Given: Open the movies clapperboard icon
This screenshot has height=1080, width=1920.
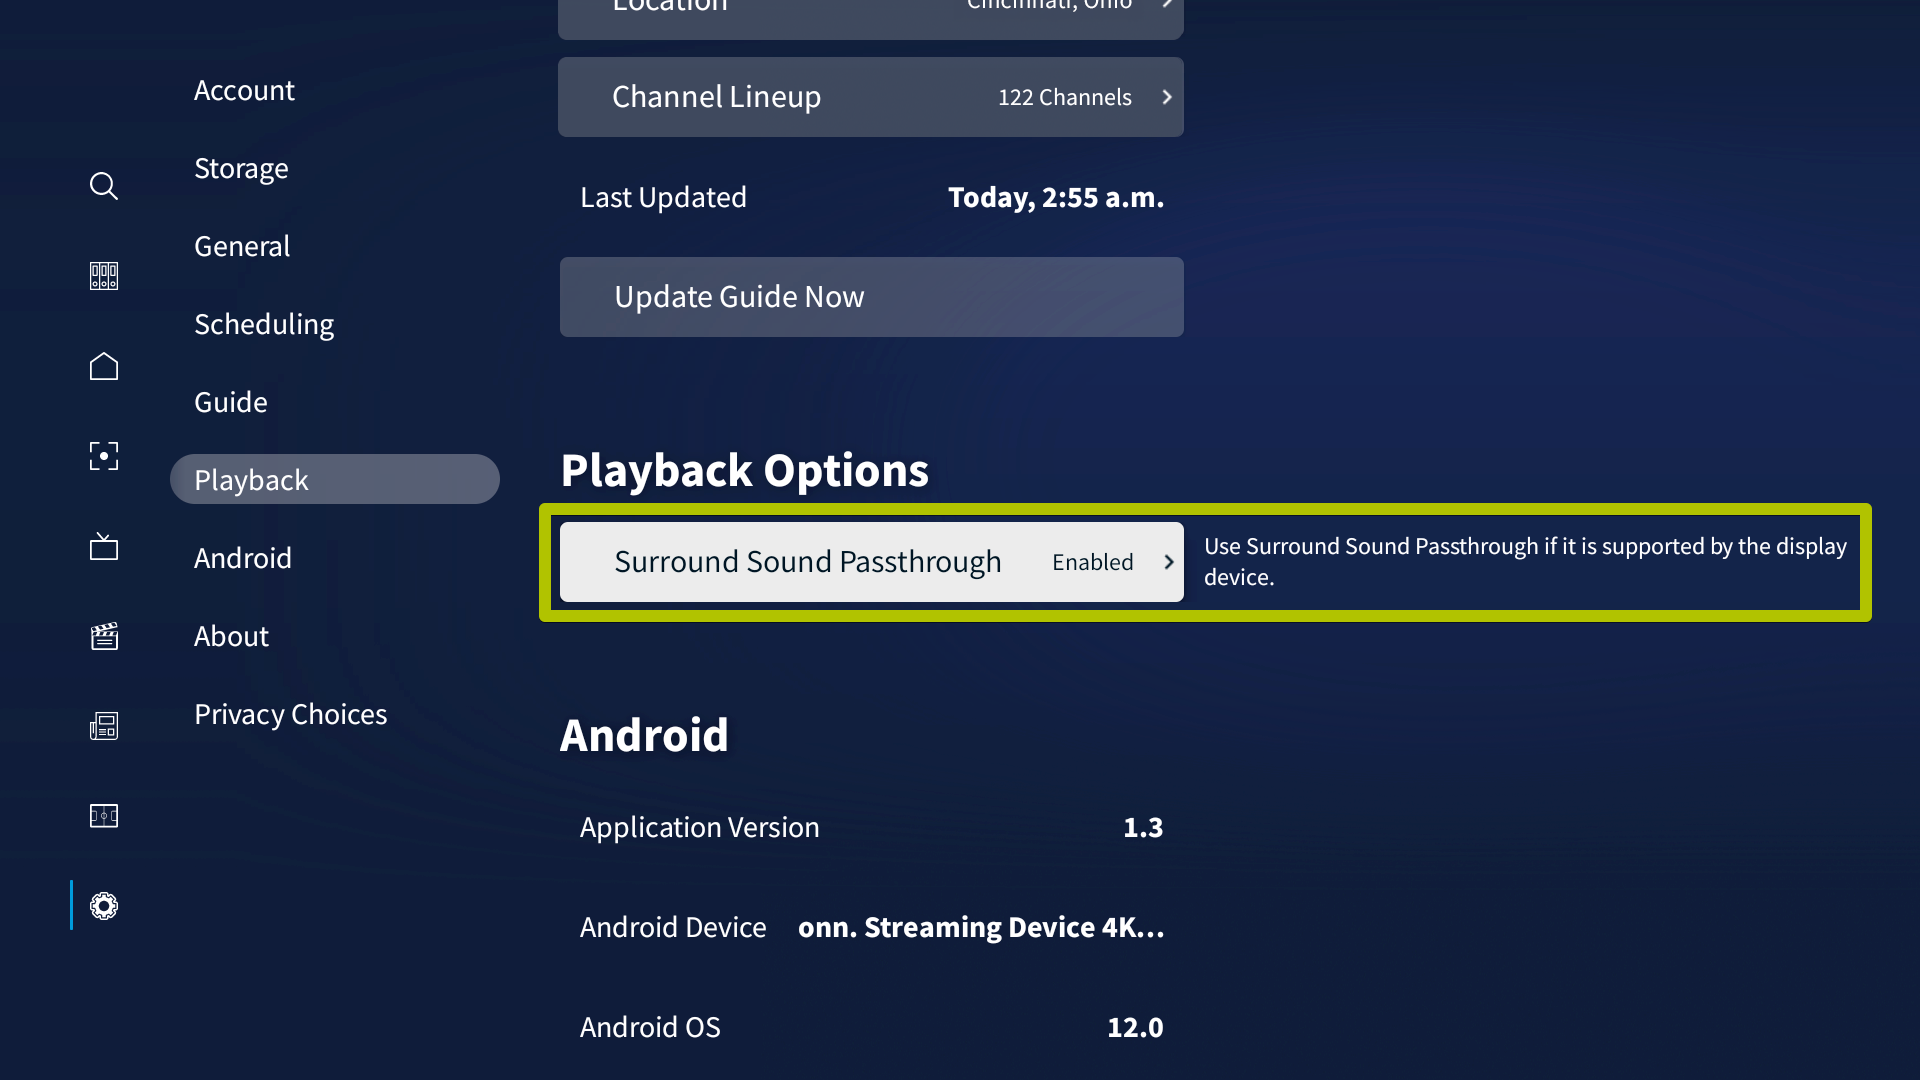Looking at the screenshot, I should [x=104, y=636].
